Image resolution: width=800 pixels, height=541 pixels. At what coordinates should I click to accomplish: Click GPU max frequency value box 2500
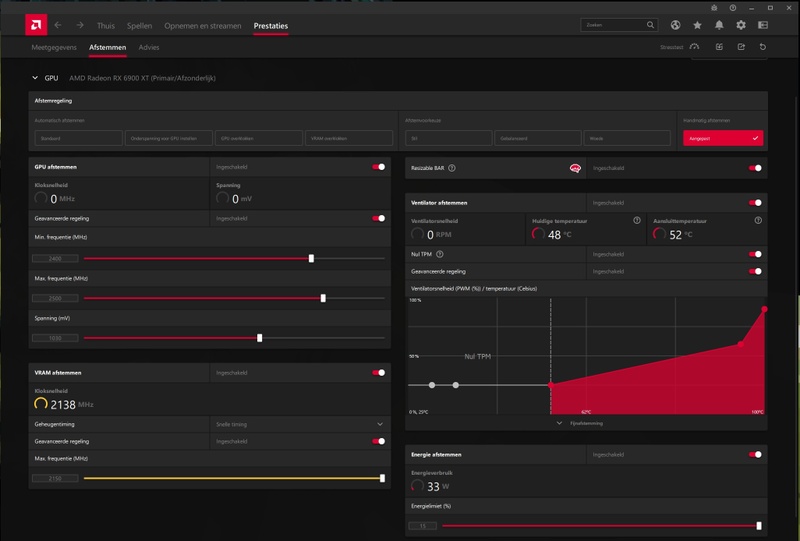(x=55, y=298)
